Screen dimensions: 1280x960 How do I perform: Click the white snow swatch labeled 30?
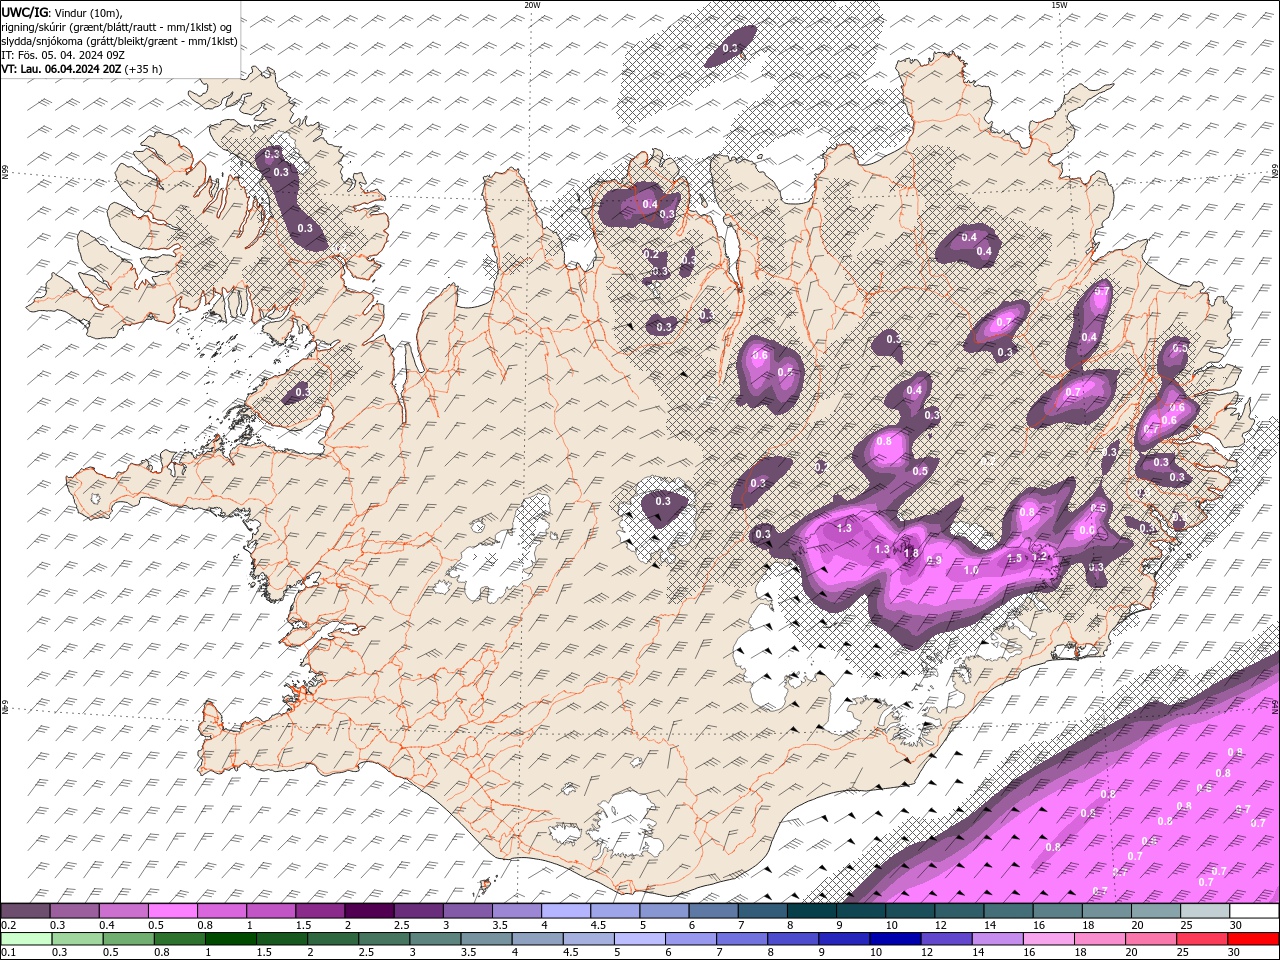coord(1254,911)
